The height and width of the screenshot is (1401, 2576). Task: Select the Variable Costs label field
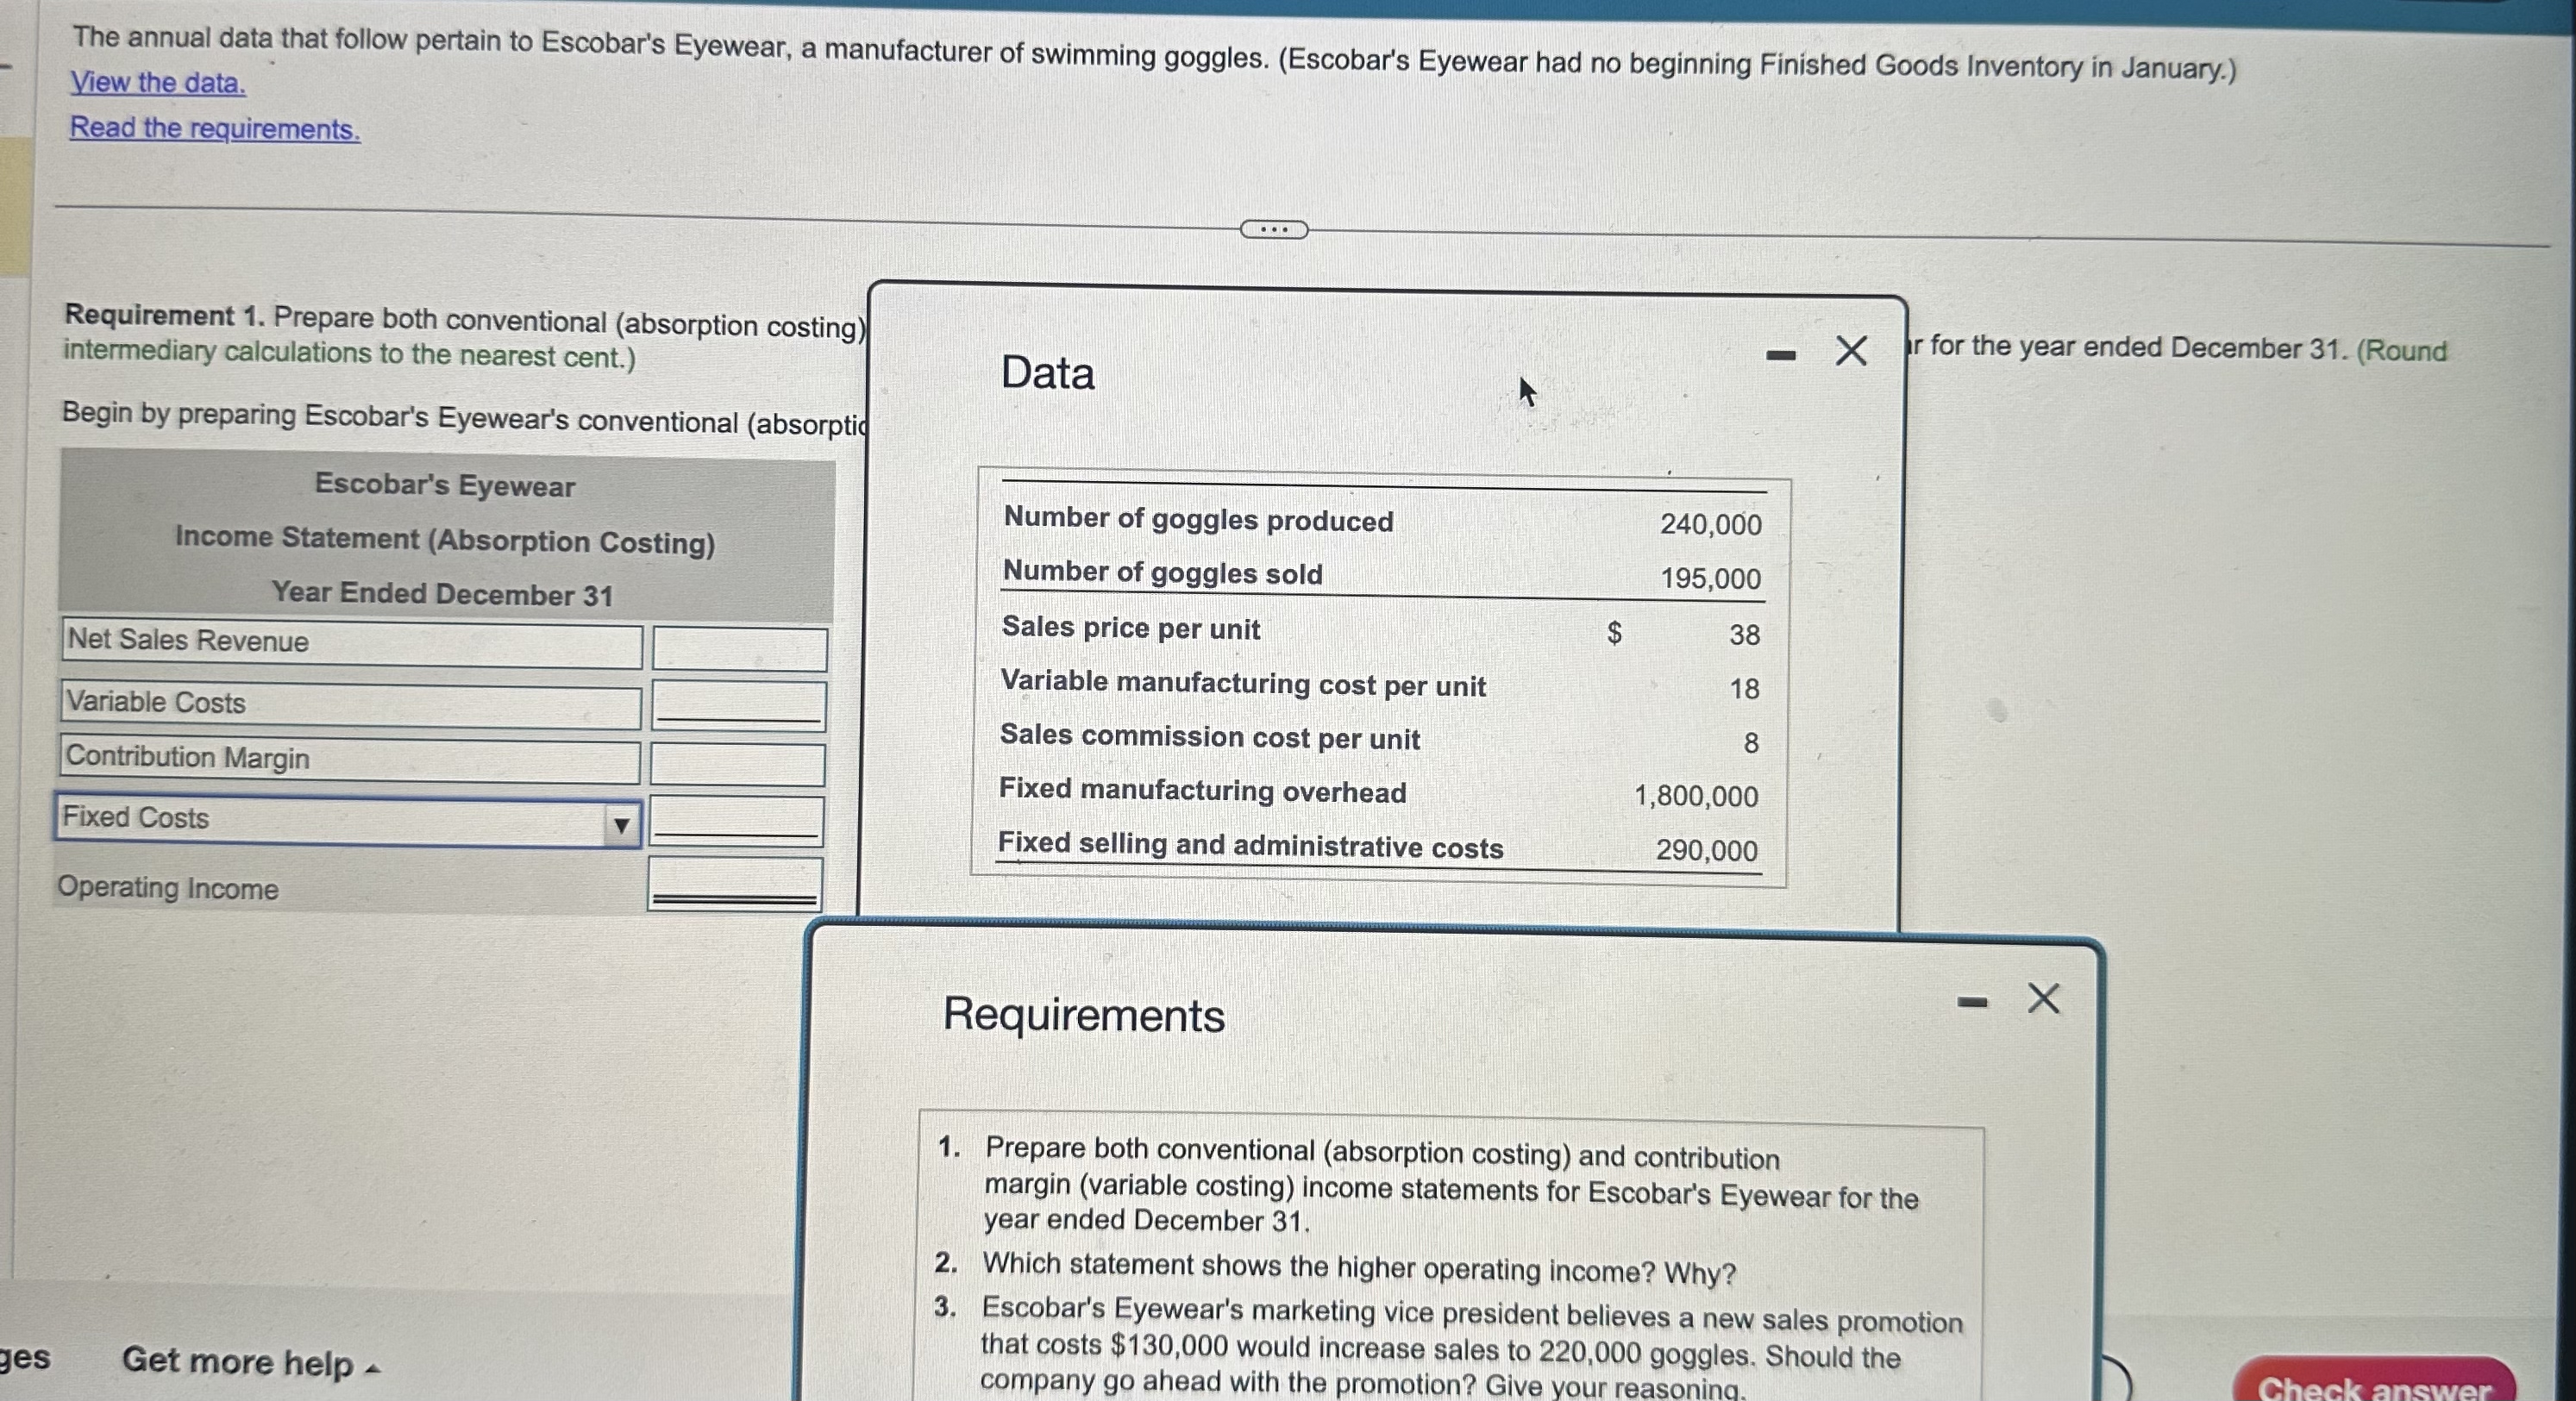[350, 704]
